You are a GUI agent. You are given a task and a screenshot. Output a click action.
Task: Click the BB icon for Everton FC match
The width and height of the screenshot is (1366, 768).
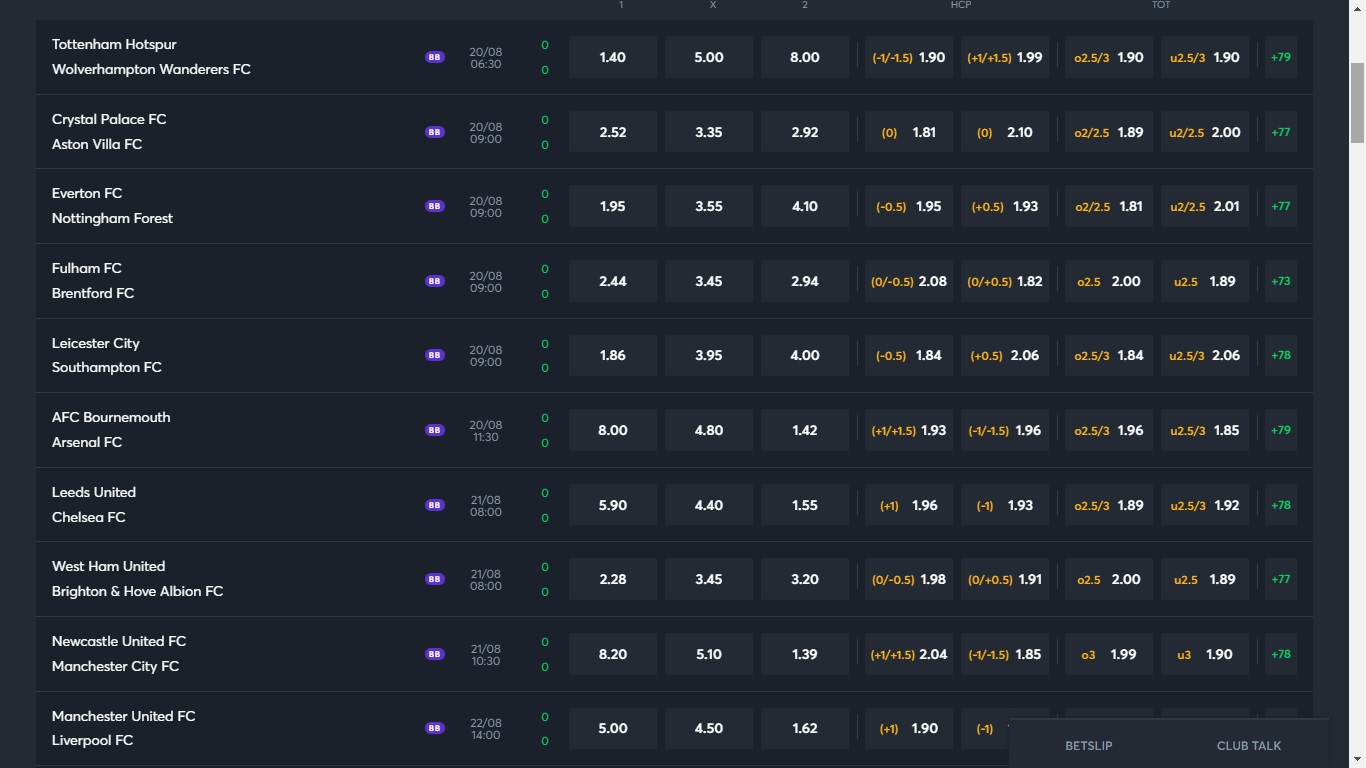tap(435, 206)
